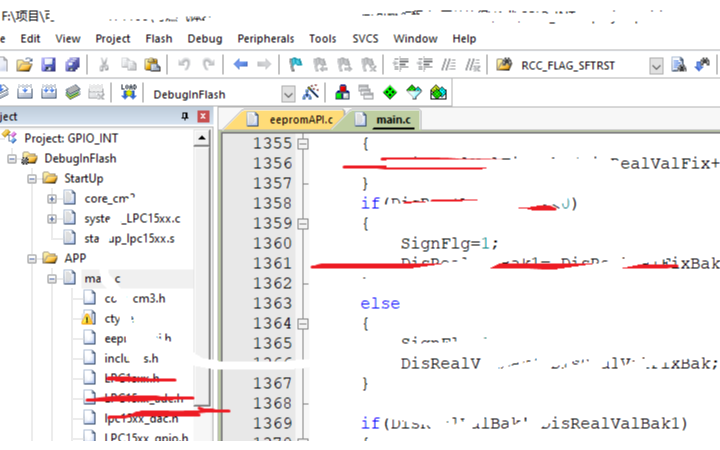Screen dimensions: 720x450
Task: Unindent the selected lines
Action: [x=424, y=65]
